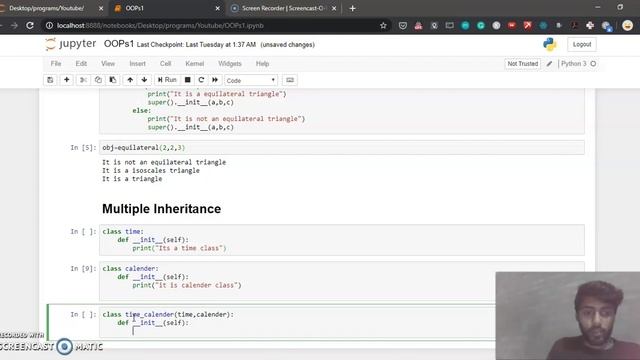Click the edit pencil icon near Python 3
Viewport: 640px width, 360px height.
(x=549, y=64)
